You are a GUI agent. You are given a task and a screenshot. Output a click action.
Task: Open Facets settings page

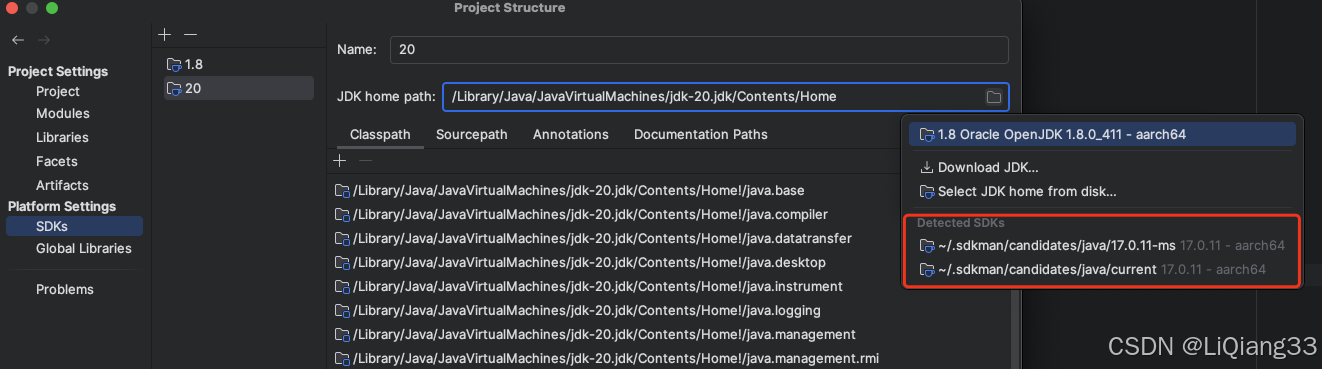(x=57, y=161)
